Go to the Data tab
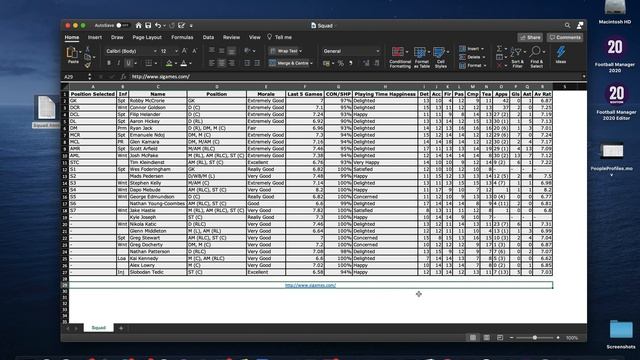Screen dimensions: 640x360 point(208,37)
